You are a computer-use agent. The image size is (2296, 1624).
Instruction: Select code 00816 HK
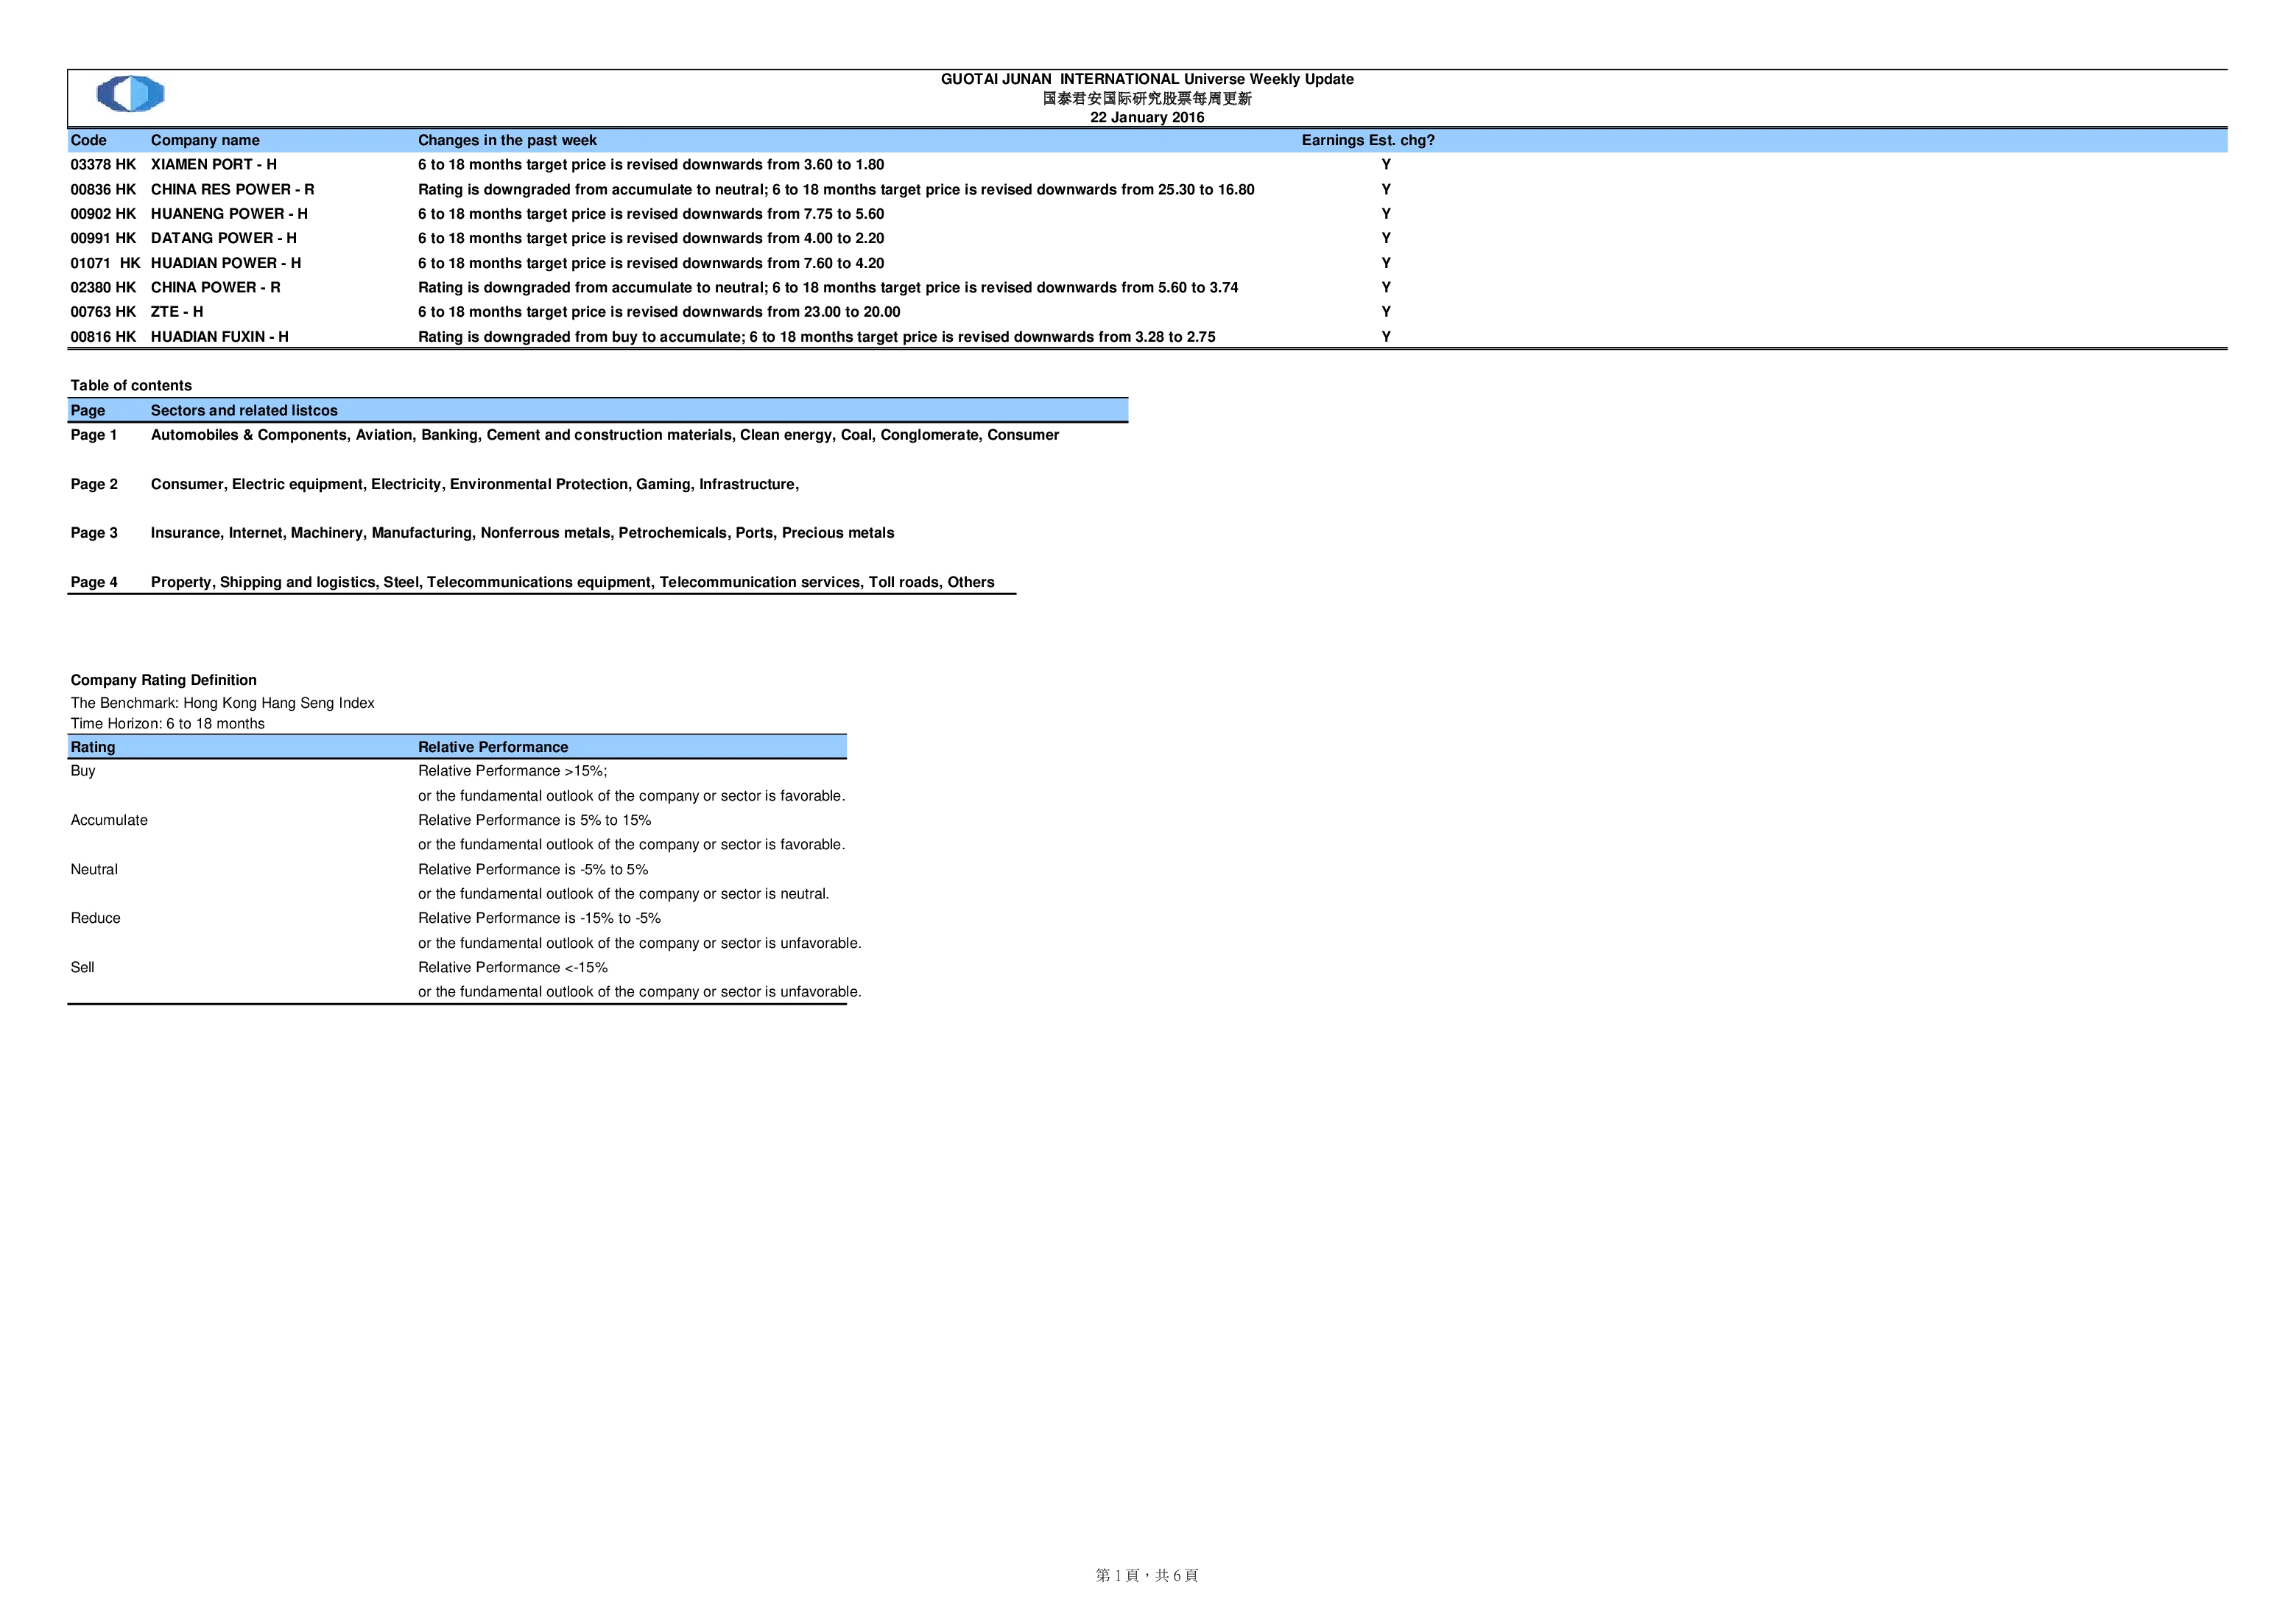coord(103,337)
